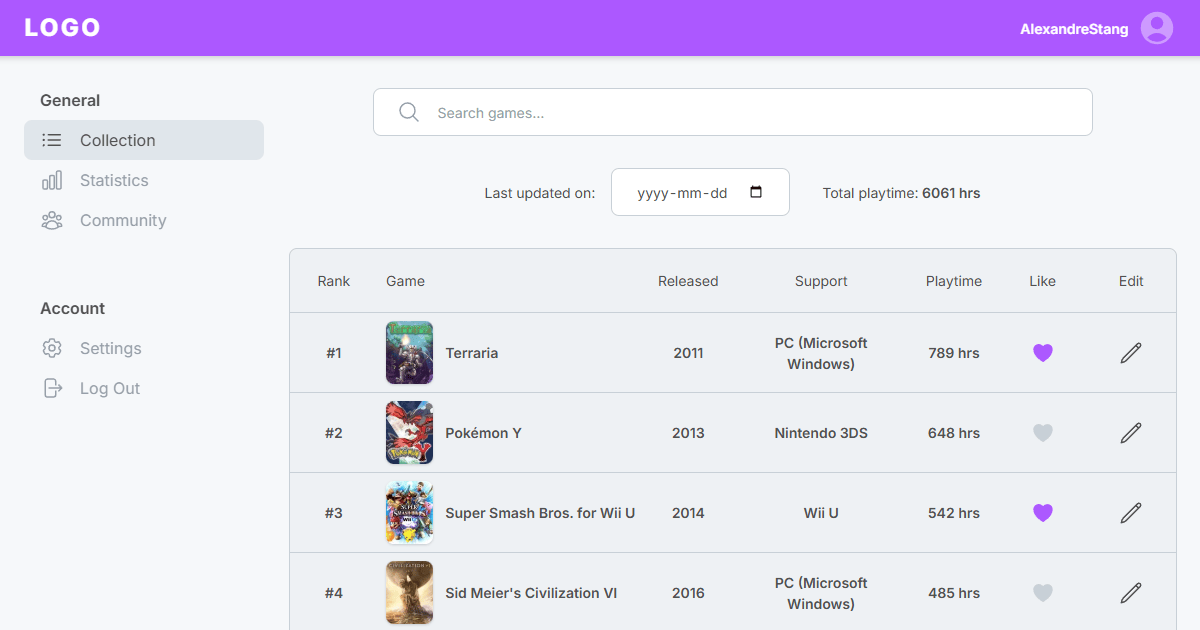This screenshot has width=1200, height=630.
Task: Open the Civilization VI cover art
Action: click(410, 593)
